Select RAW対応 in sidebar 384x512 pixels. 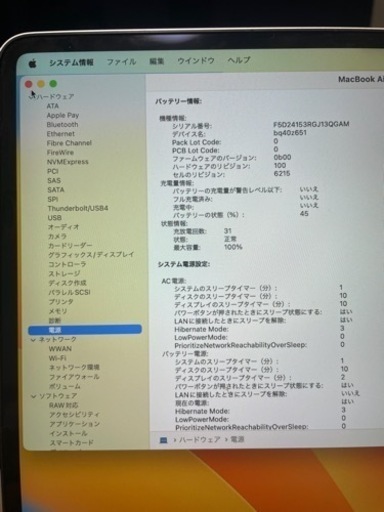pyautogui.click(x=64, y=406)
